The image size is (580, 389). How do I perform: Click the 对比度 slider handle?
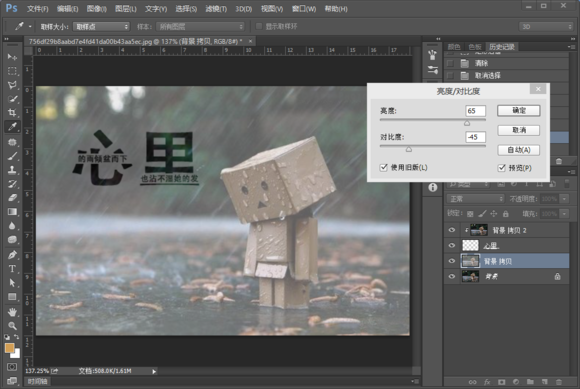(409, 149)
